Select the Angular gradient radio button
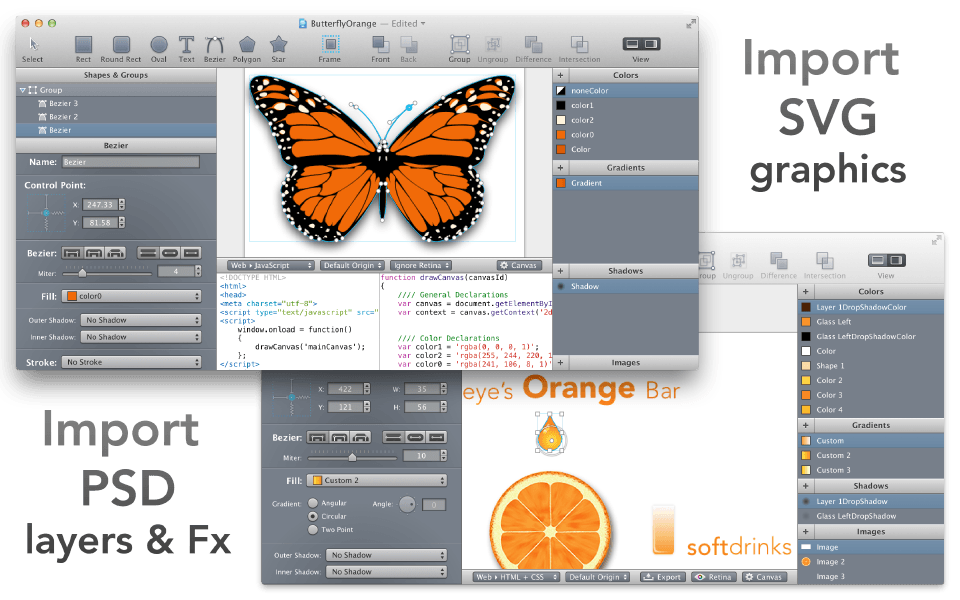 click(314, 503)
